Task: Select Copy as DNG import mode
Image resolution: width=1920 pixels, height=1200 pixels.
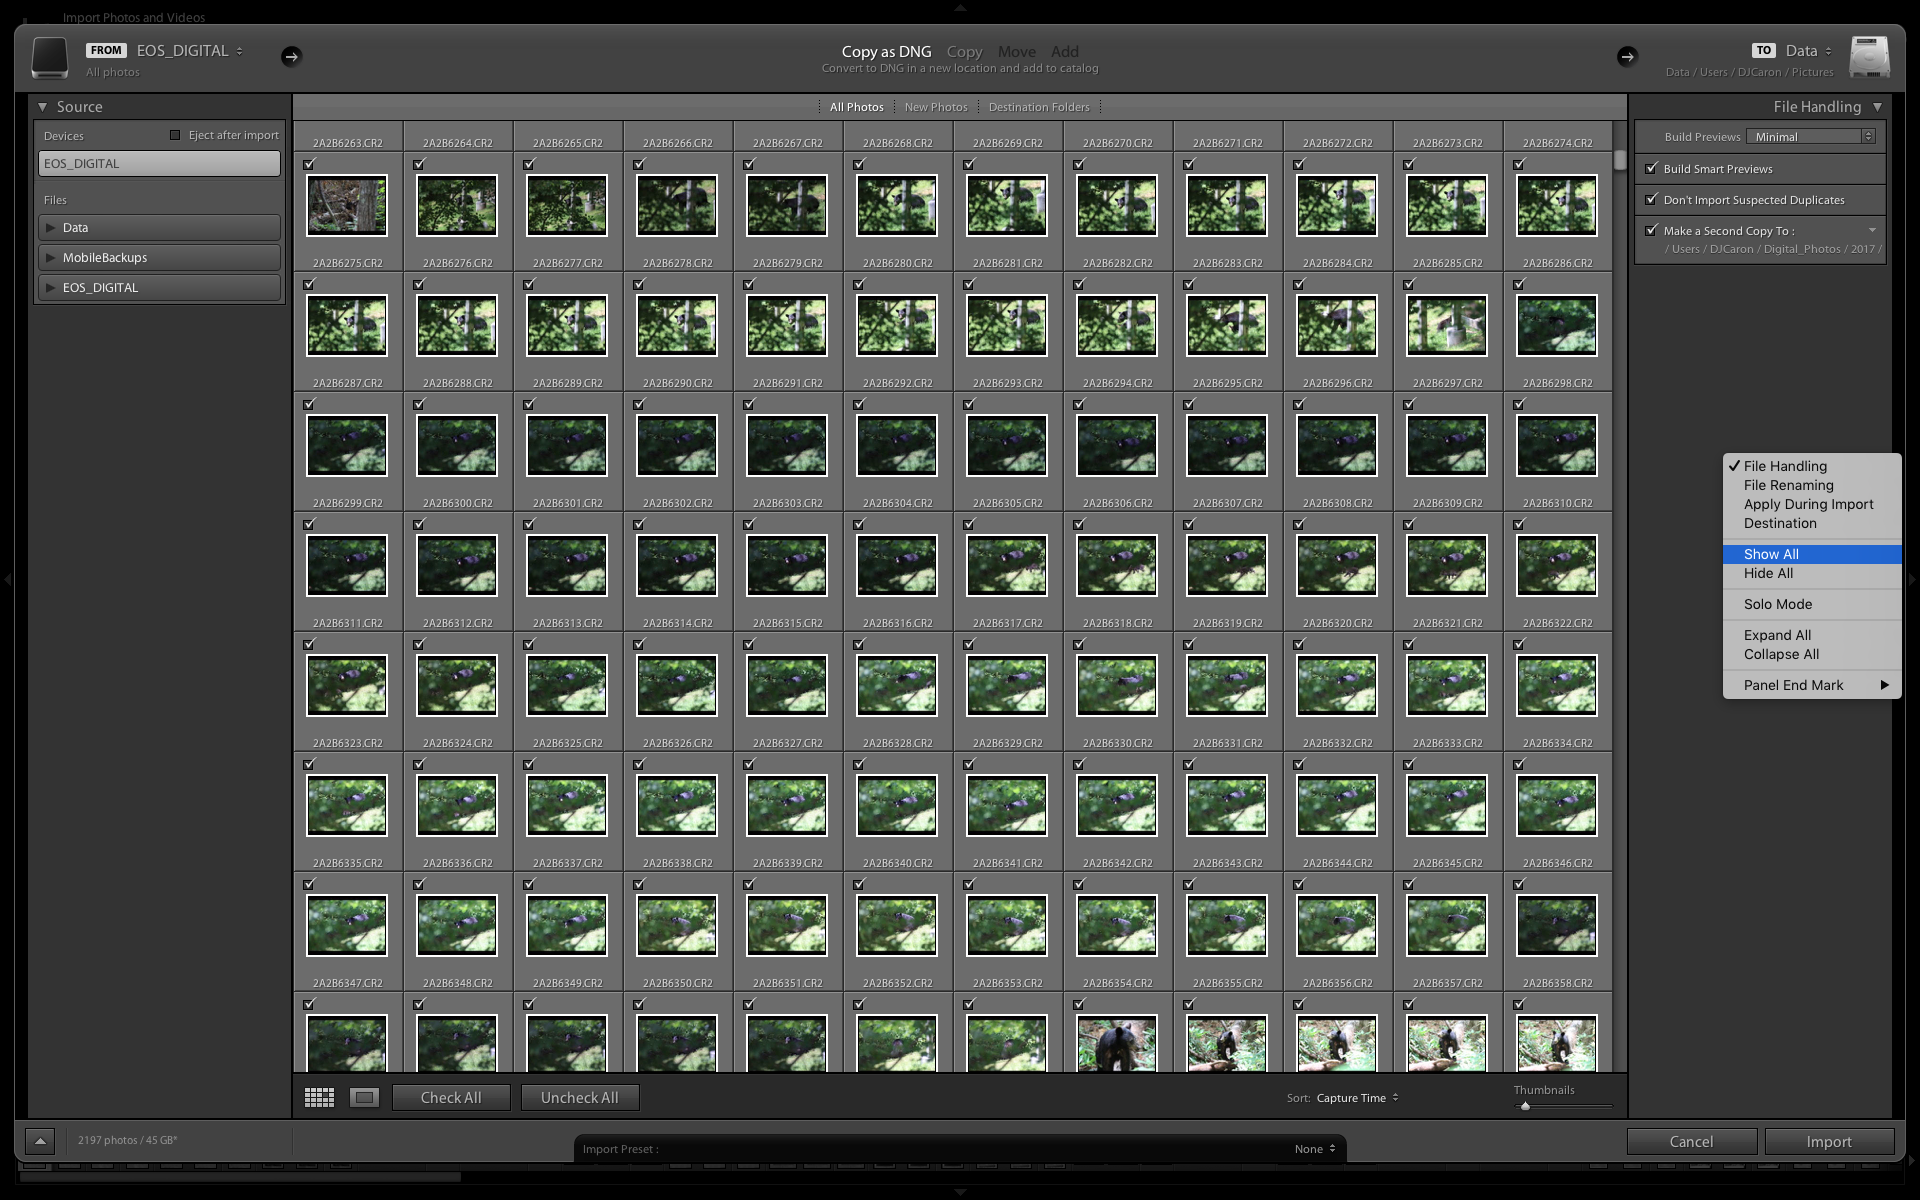Action: coord(886,51)
